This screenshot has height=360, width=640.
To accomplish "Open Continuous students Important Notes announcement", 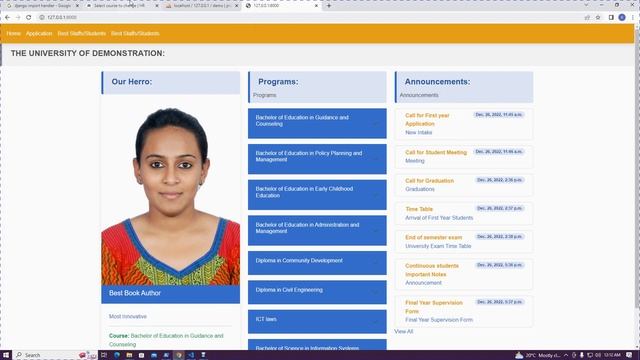I will (432, 270).
